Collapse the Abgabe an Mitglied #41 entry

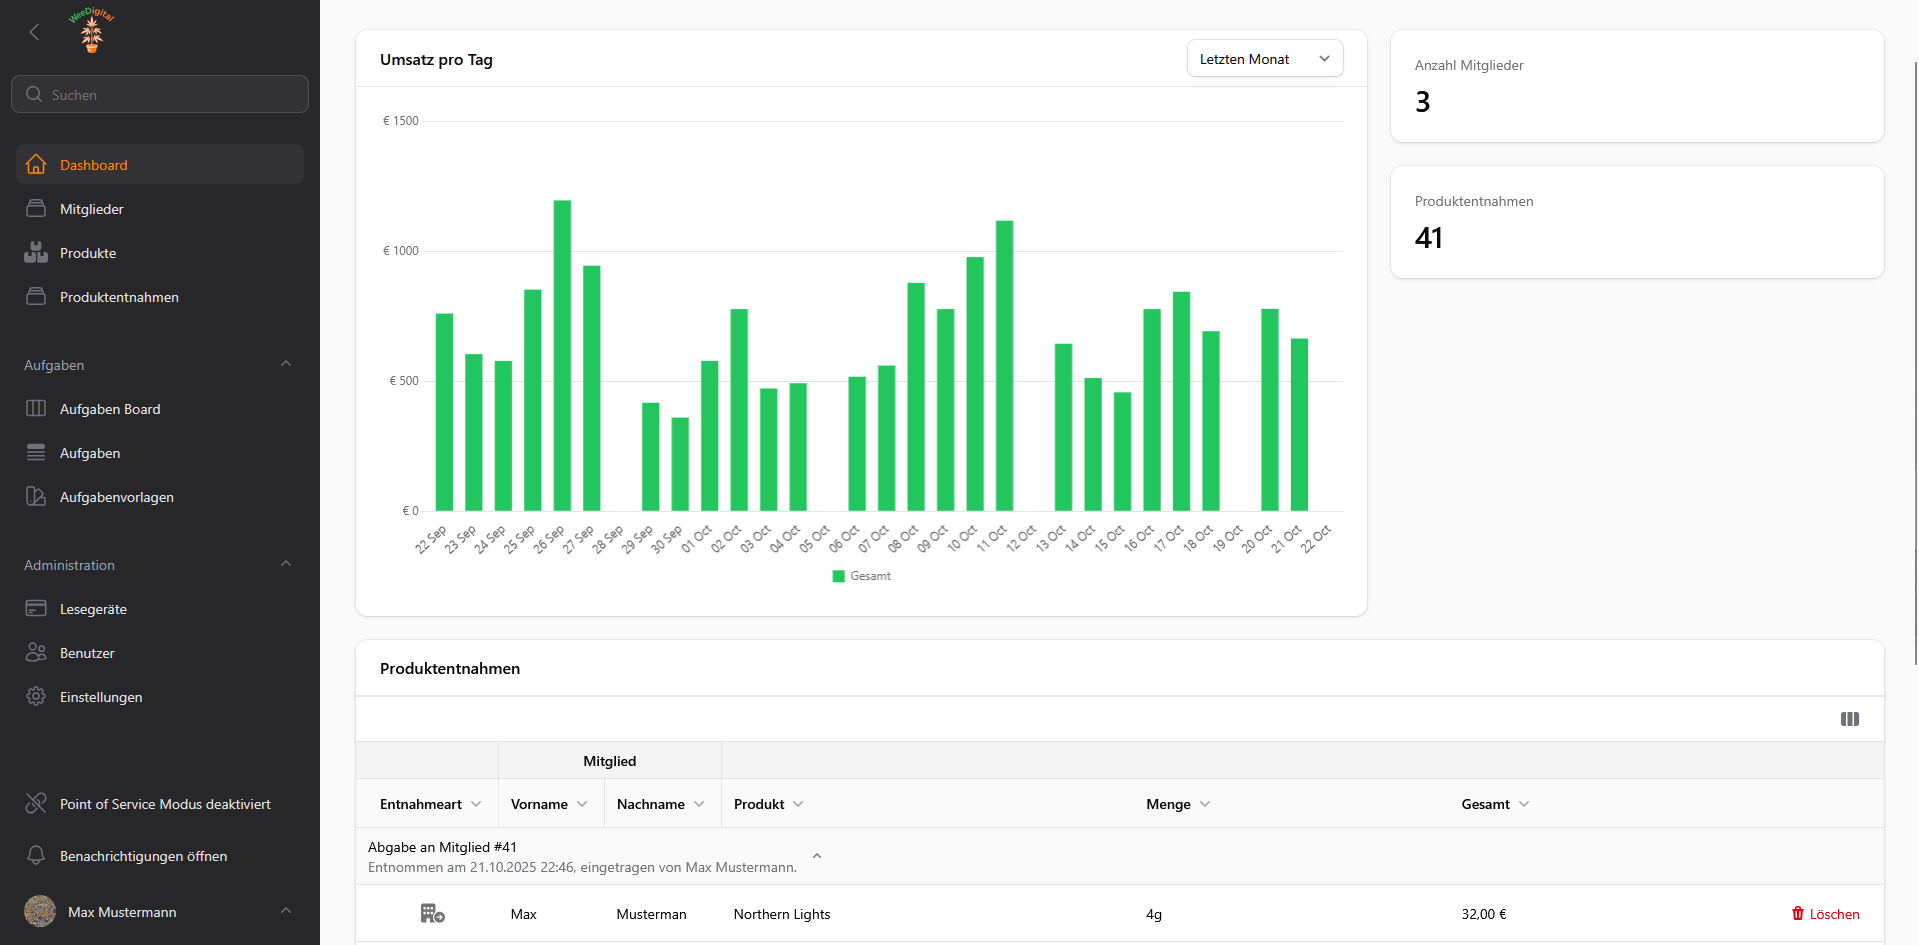point(817,856)
